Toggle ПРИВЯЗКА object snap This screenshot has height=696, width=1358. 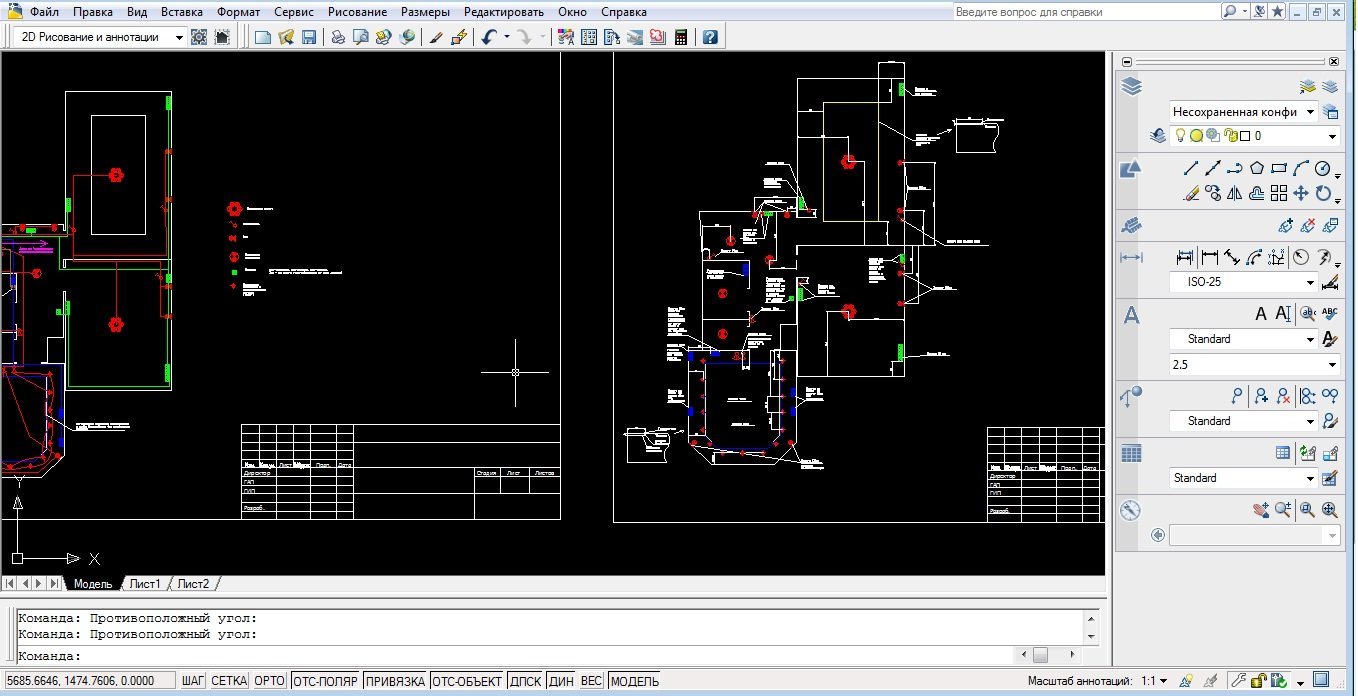click(395, 681)
